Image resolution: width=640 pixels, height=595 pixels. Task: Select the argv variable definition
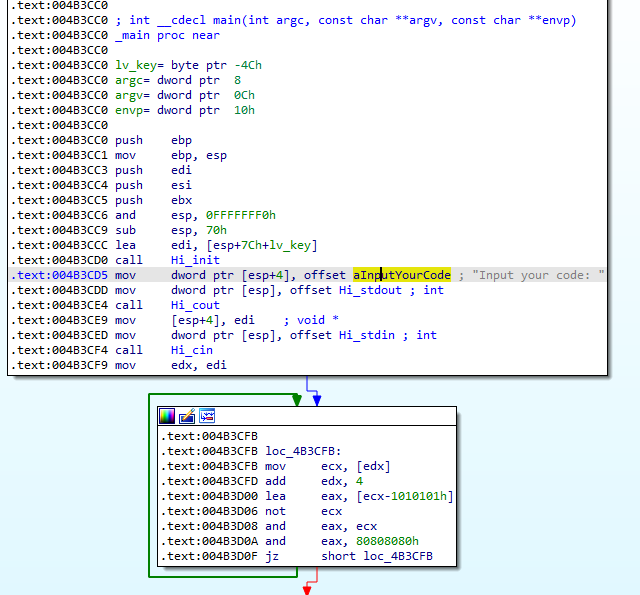(185, 95)
